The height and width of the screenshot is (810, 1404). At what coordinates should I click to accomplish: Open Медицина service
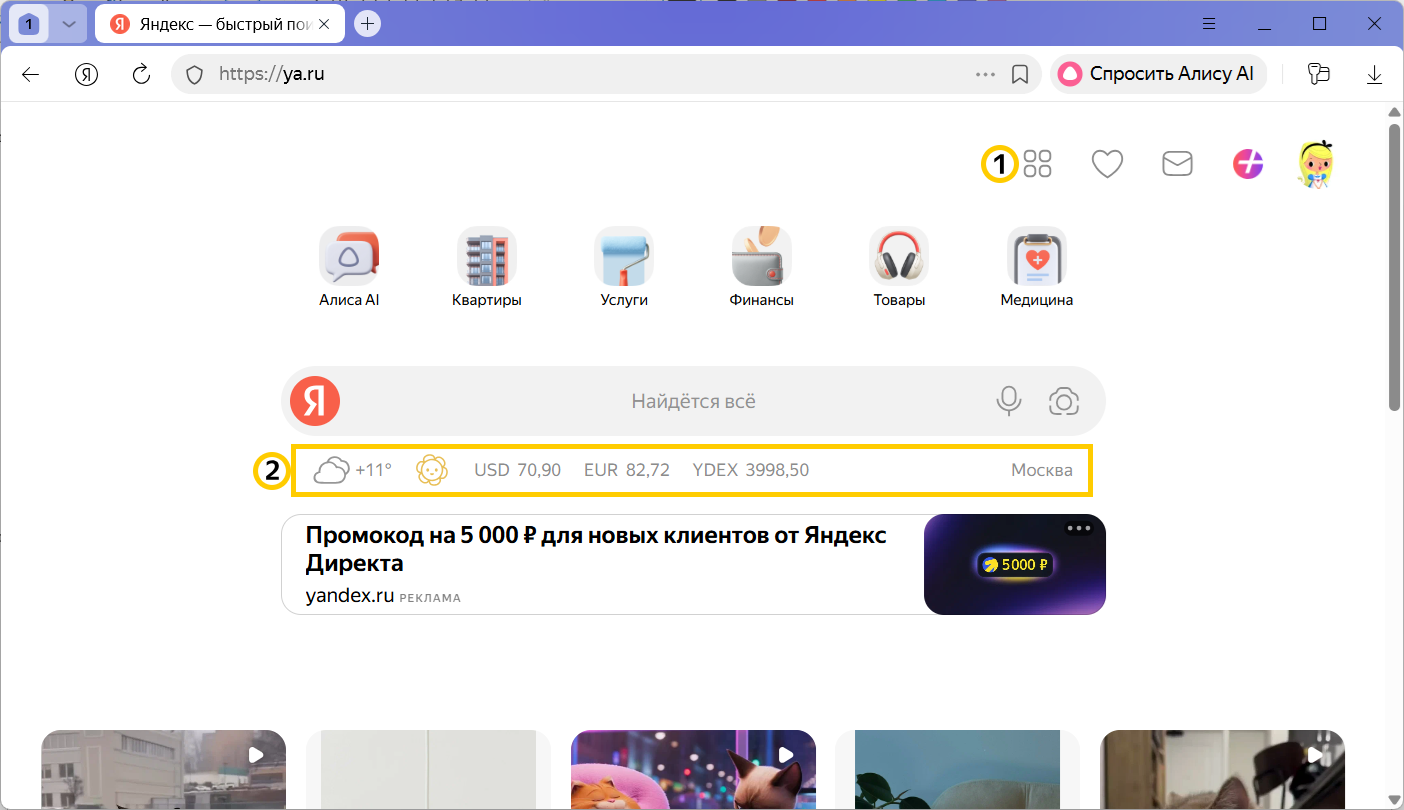coord(1037,267)
